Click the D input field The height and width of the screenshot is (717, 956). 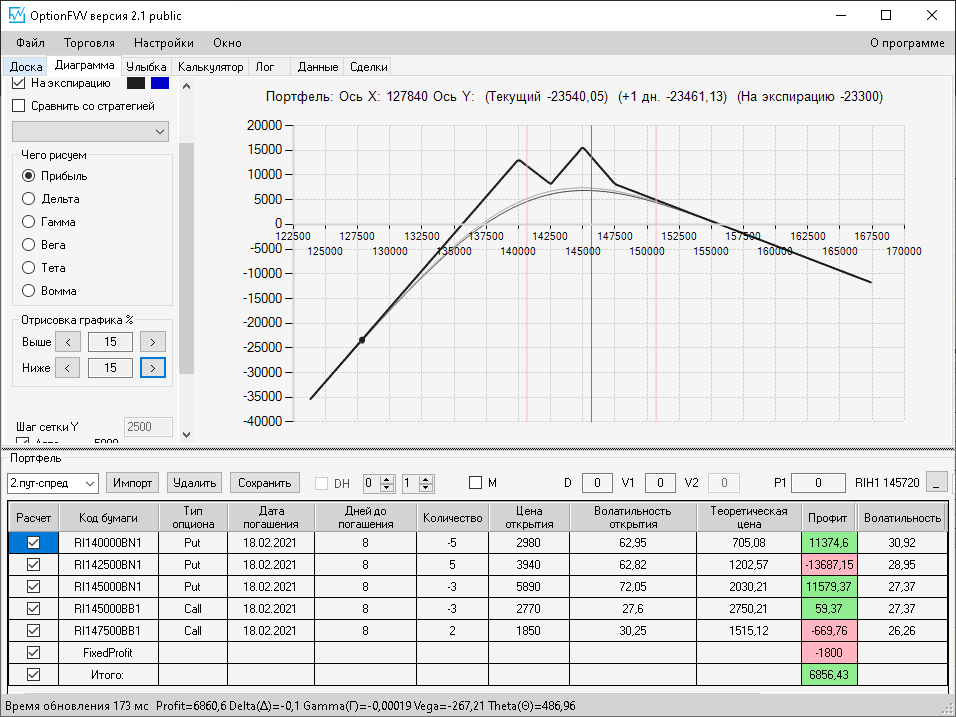(597, 483)
